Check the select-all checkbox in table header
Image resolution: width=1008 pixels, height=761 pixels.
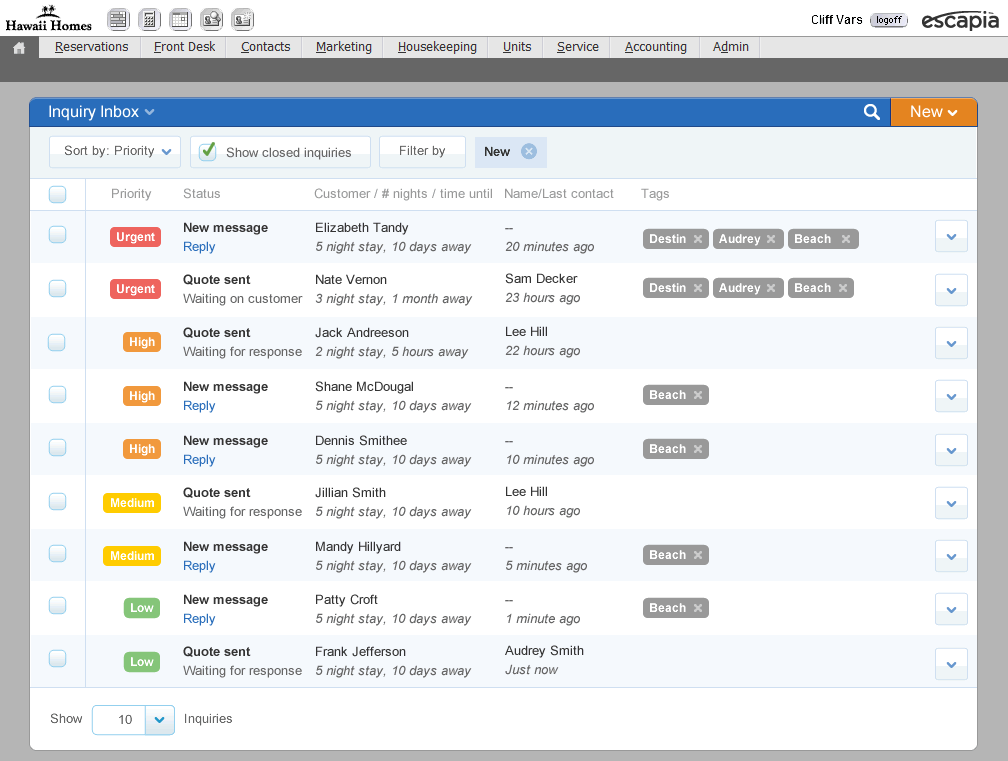(58, 194)
